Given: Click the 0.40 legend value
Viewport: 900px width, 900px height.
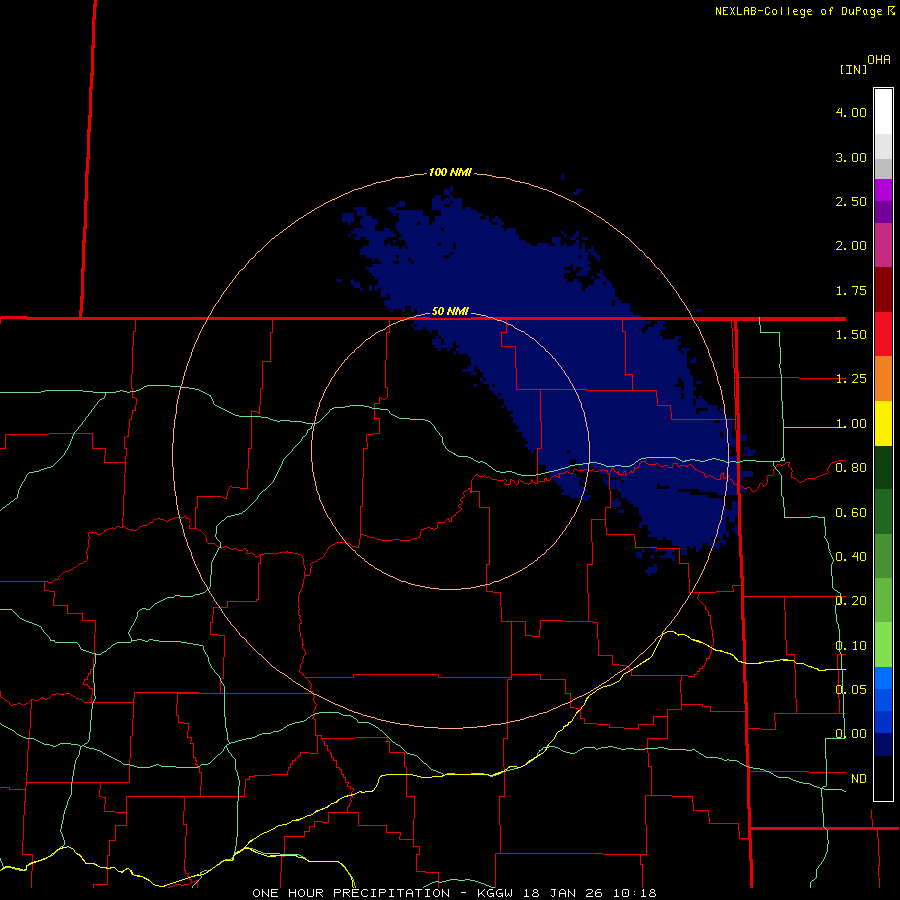Looking at the screenshot, I should click(851, 557).
